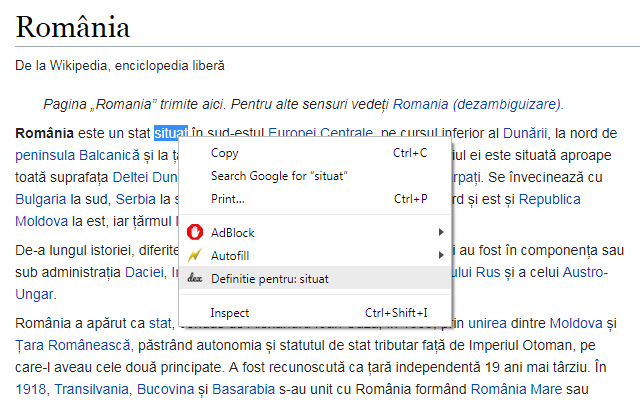This screenshot has height=400, width=640.
Task: Open the Romania (dezambiguizare) link
Action: tap(477, 104)
